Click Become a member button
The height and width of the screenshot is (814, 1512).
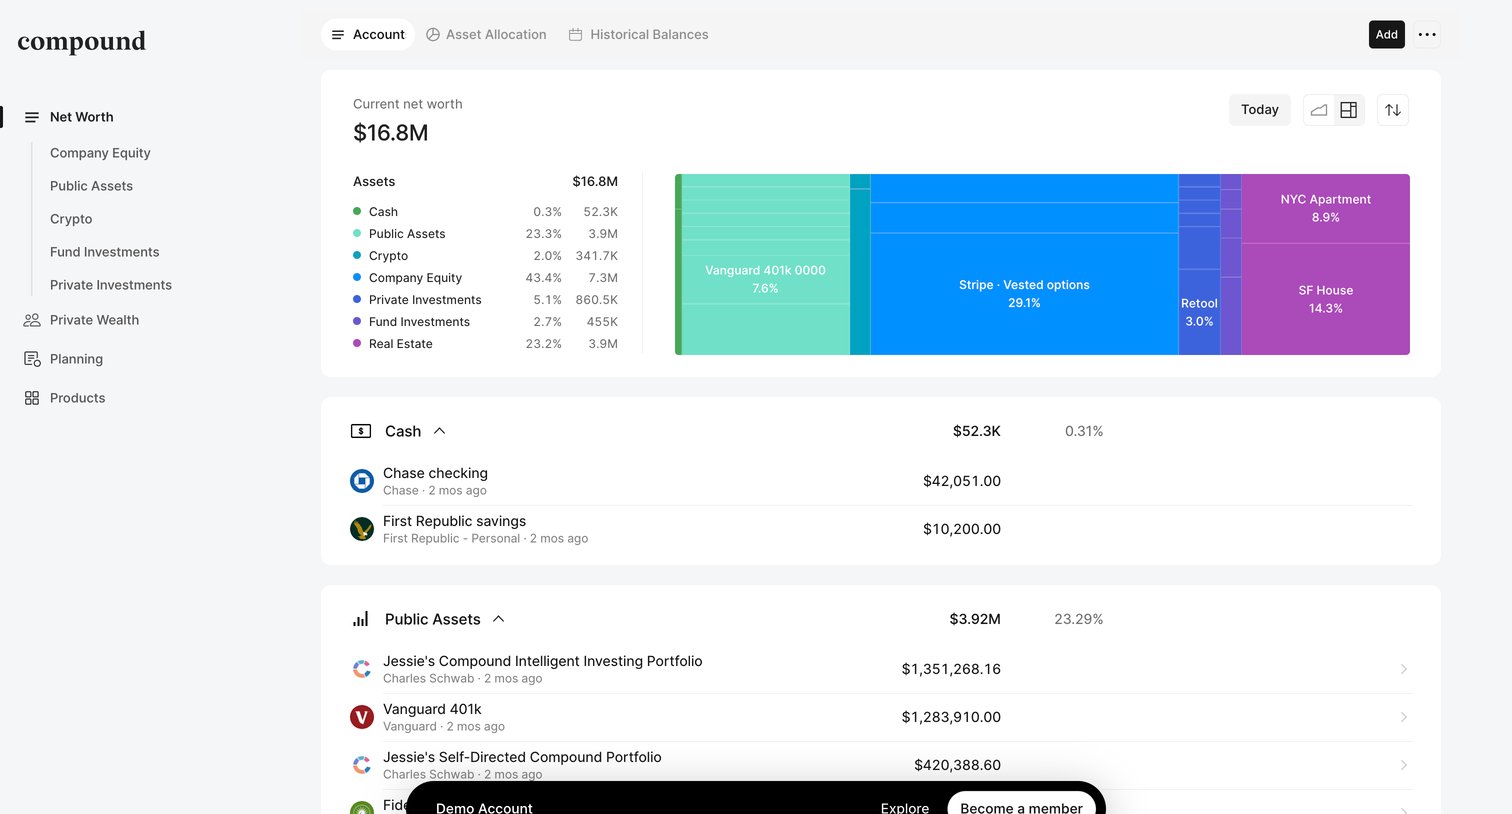coord(1021,806)
